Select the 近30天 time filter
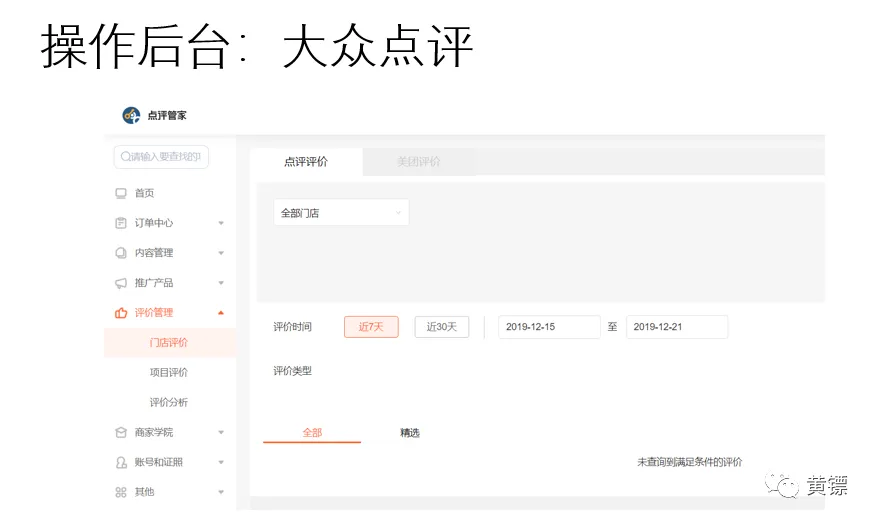This screenshot has height=524, width=876. coord(442,327)
